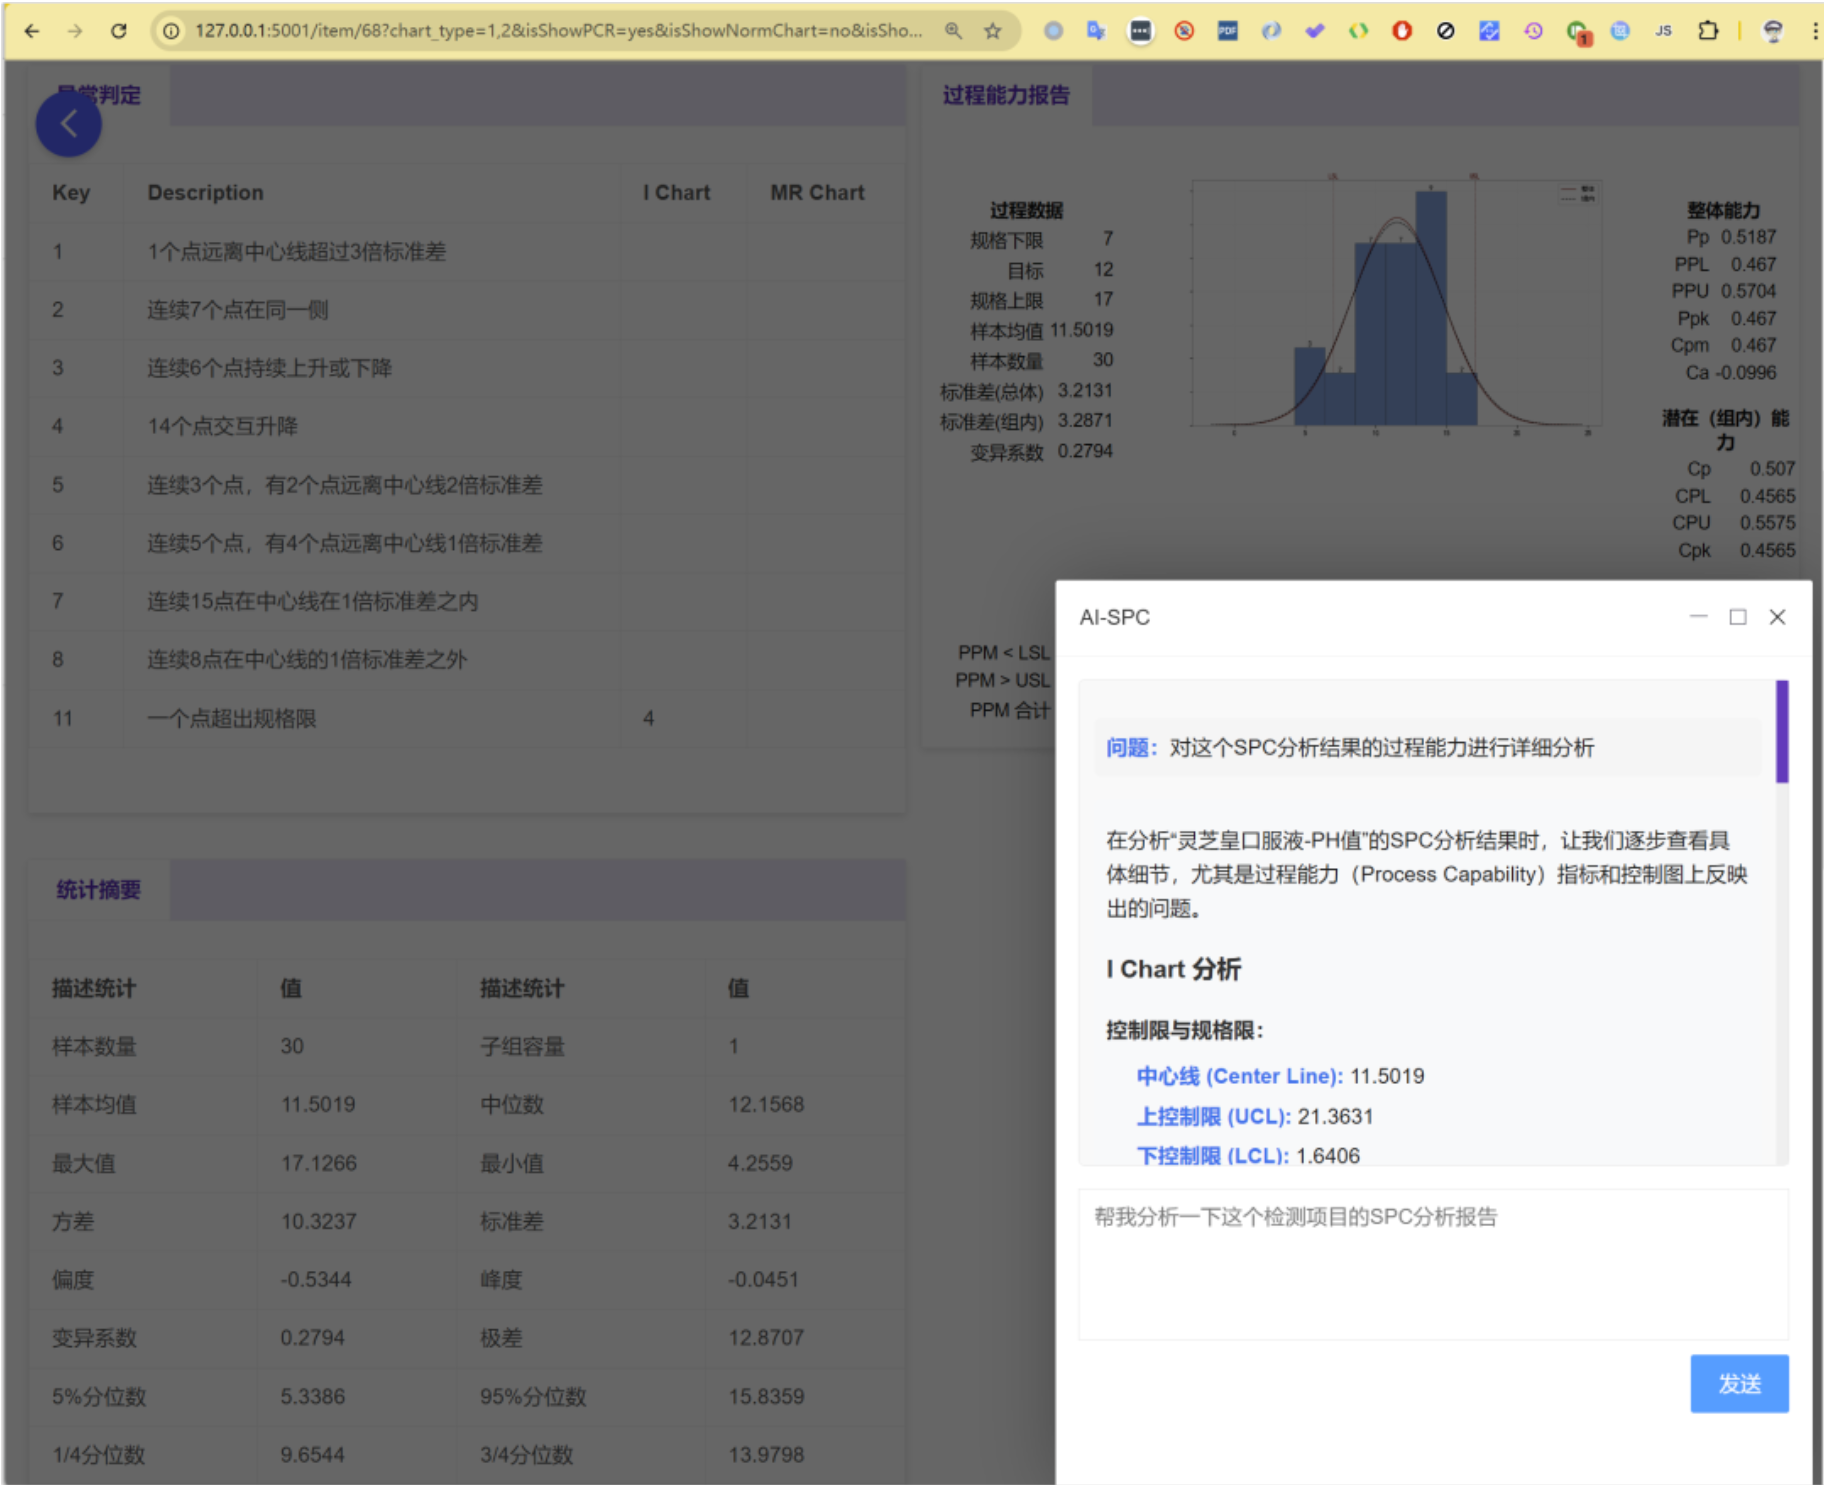Open the browser three-dot menu
1824x1485 pixels.
pos(1814,31)
